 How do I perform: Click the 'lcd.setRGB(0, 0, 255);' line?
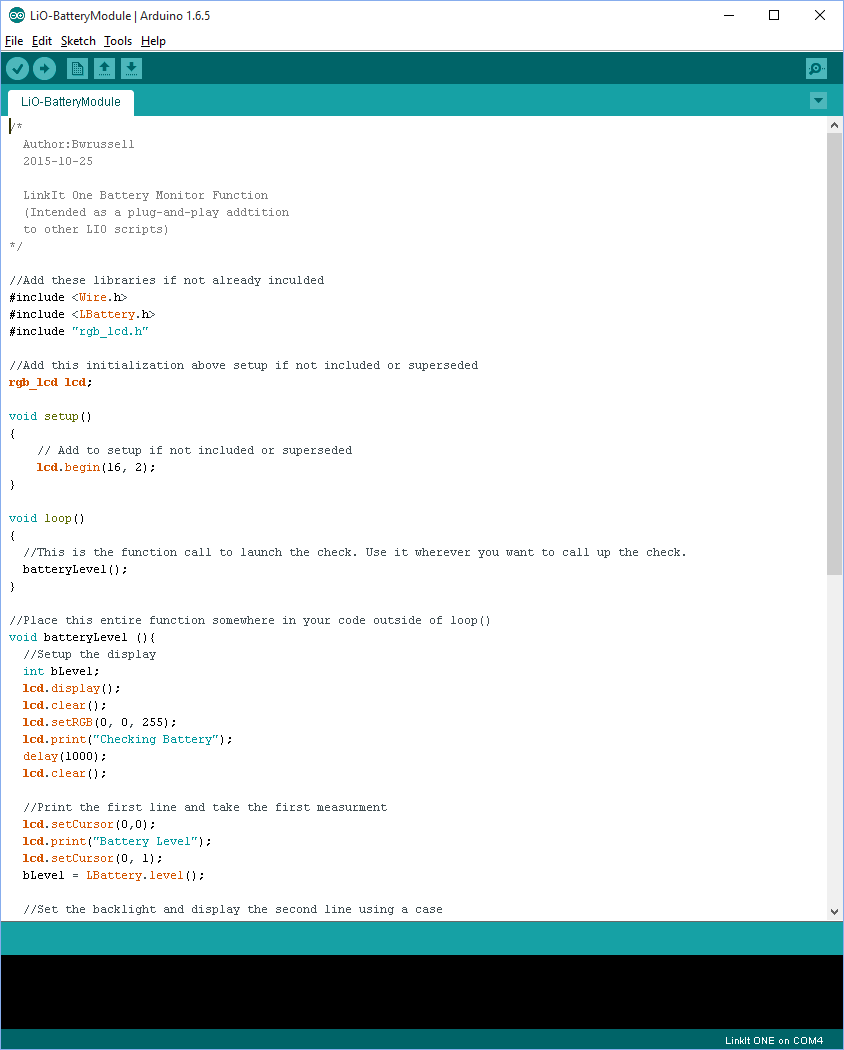pos(100,723)
